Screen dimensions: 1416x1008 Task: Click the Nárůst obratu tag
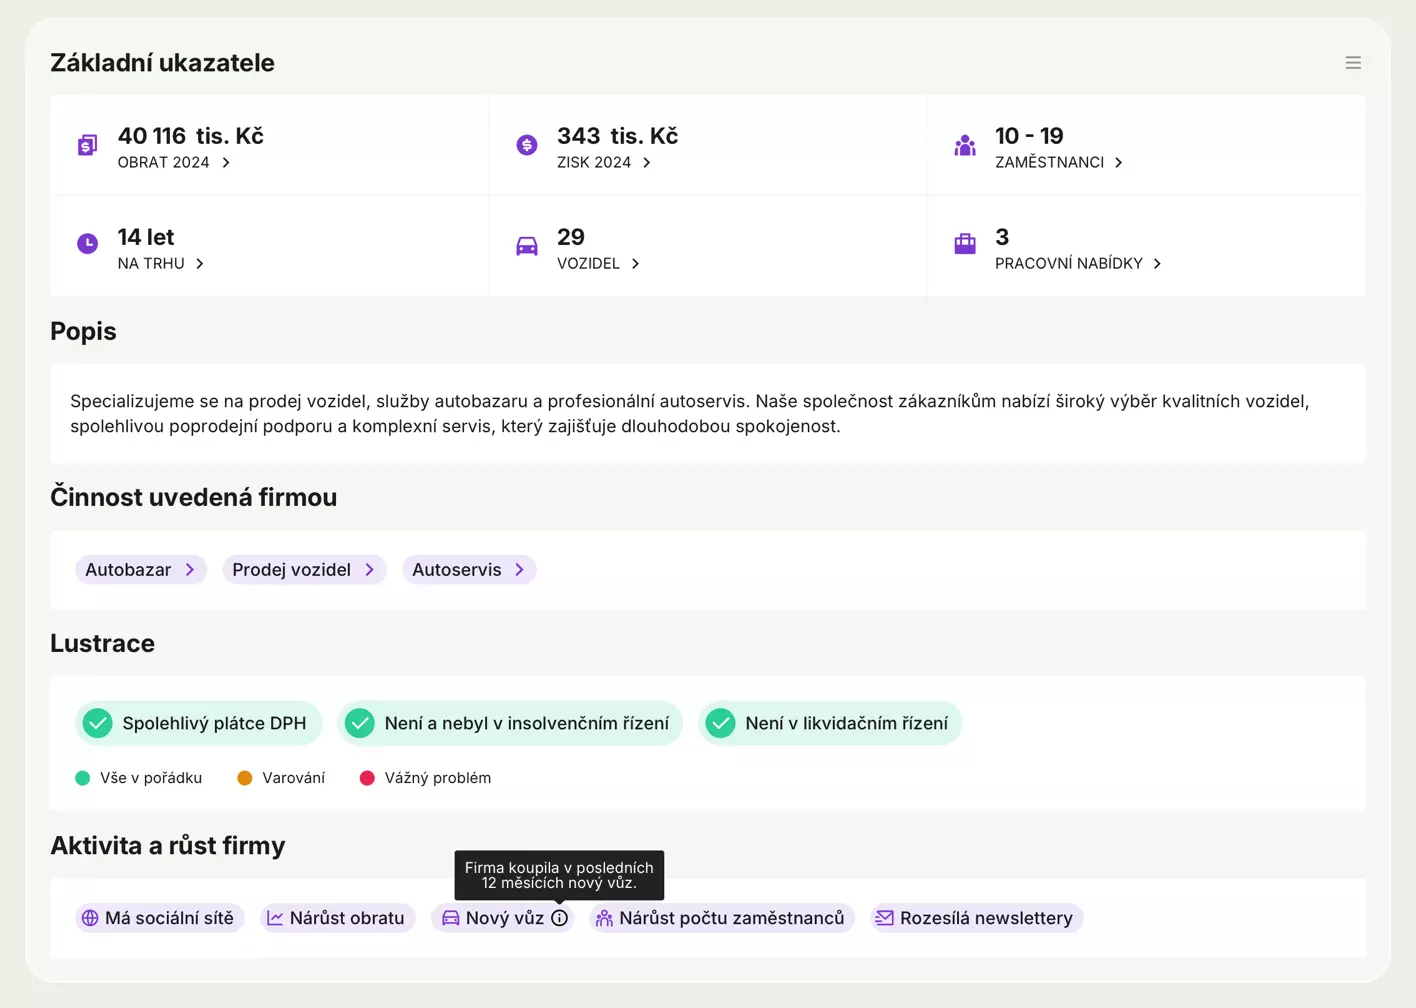click(x=338, y=918)
